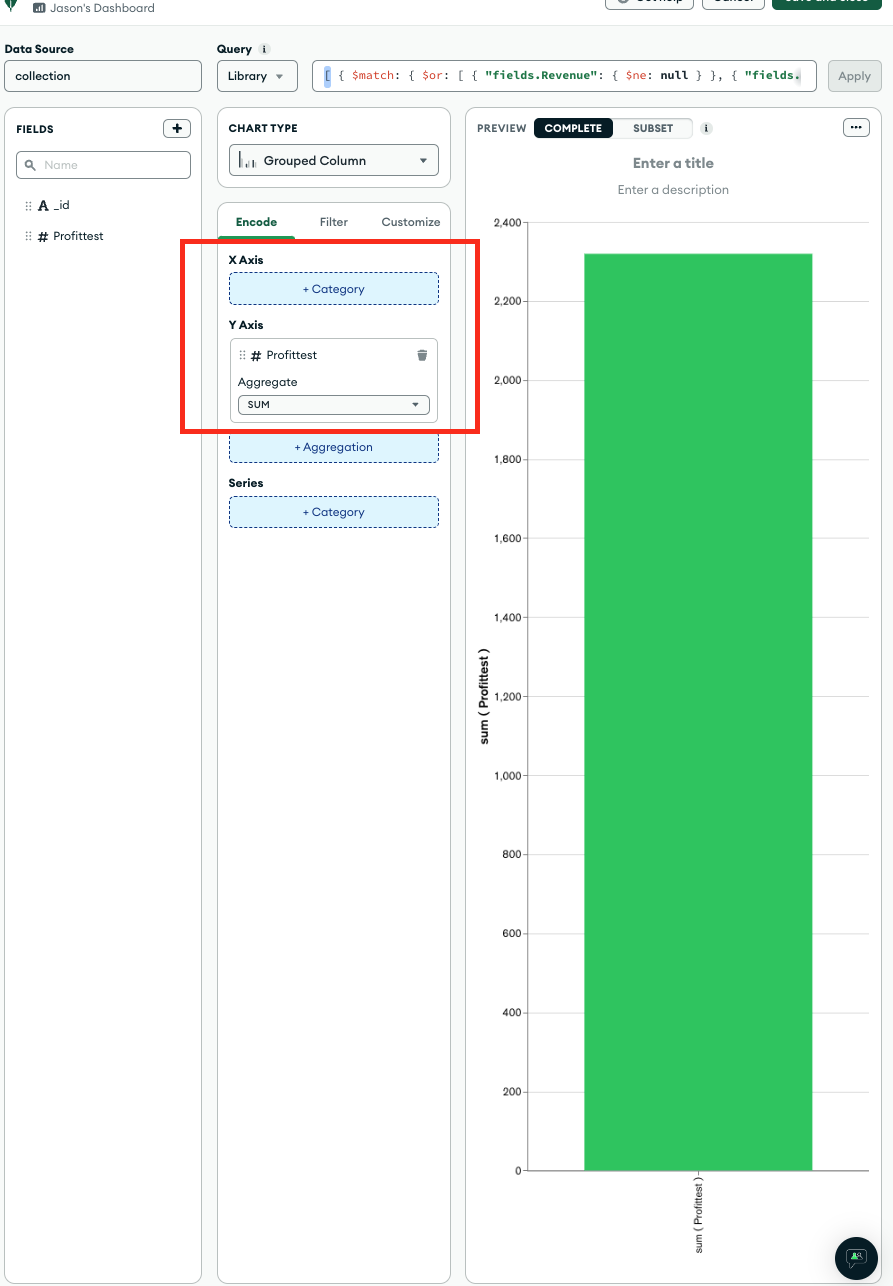
Task: Grab the Y Axis Profittest drag handle
Action: 242,355
